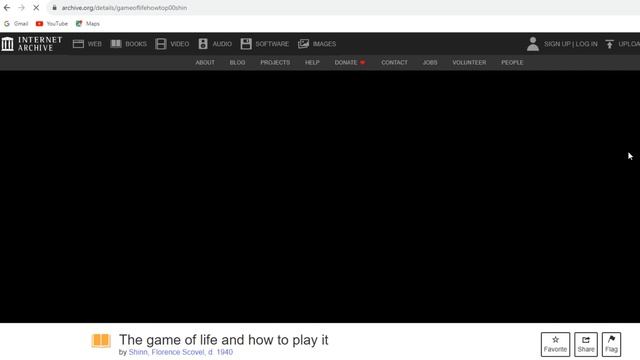Click the orange book media-type icon

pyautogui.click(x=101, y=340)
